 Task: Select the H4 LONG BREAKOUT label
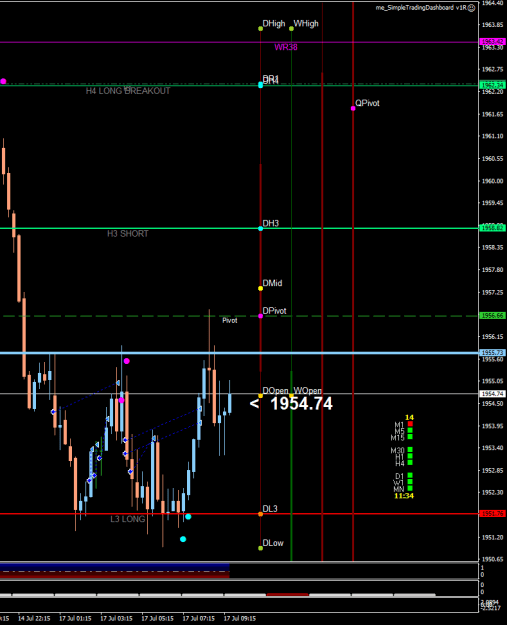128,91
